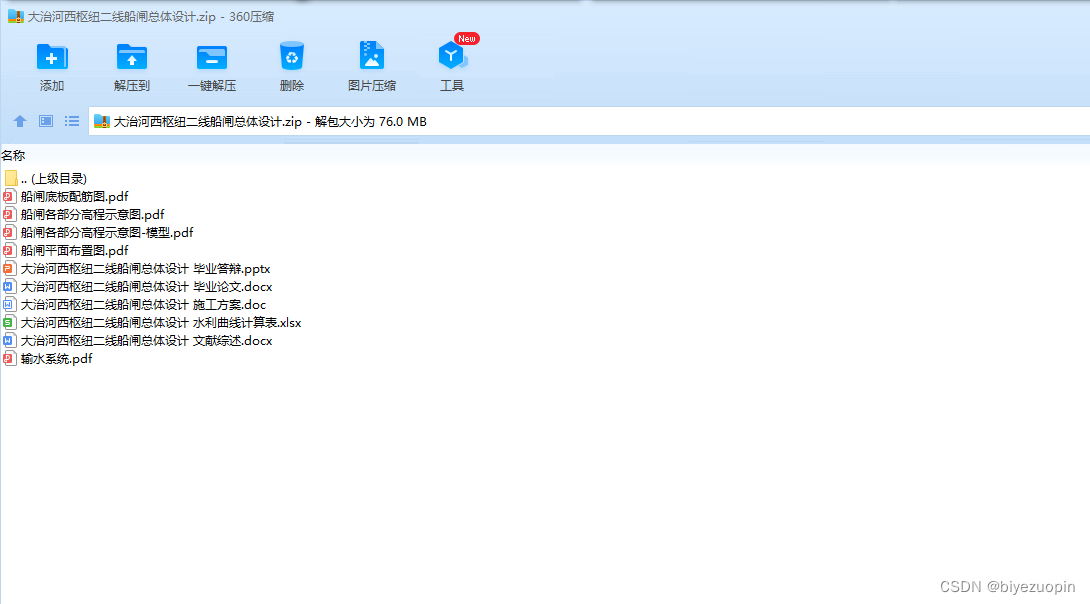Switch to thumbnail view icon
The width and height of the screenshot is (1090, 604).
(46, 121)
